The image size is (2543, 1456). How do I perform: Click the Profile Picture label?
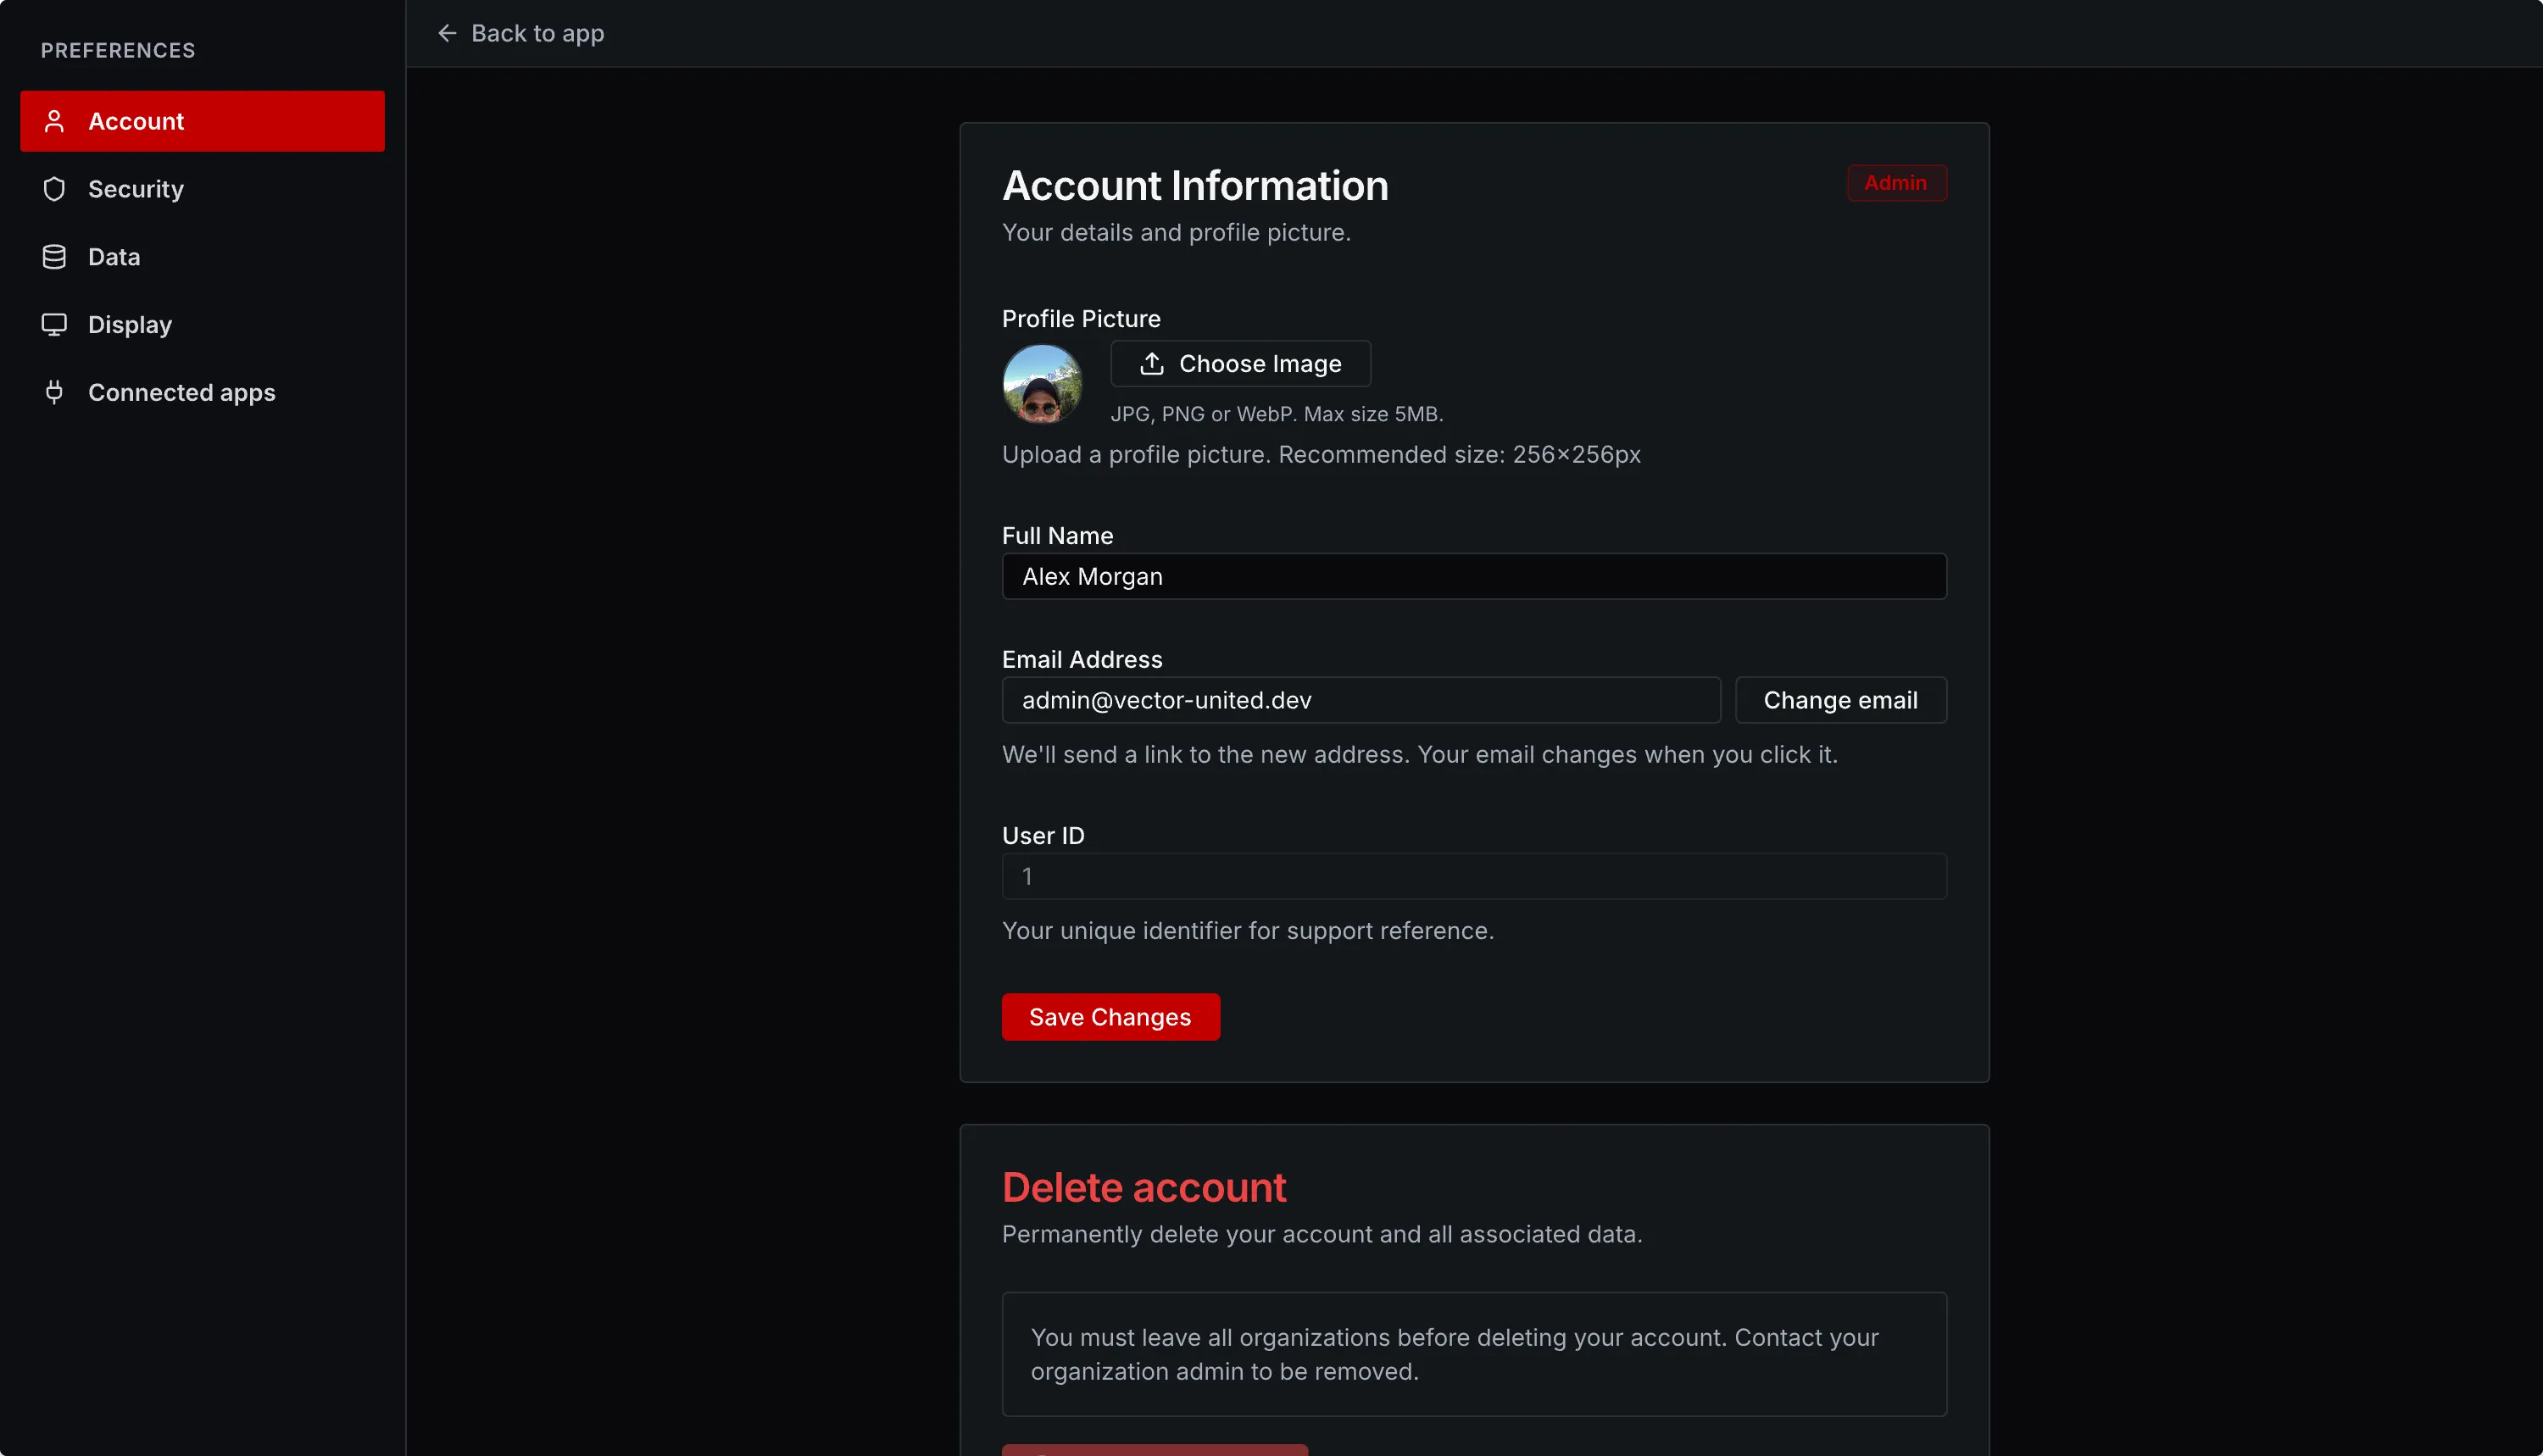[x=1081, y=319]
